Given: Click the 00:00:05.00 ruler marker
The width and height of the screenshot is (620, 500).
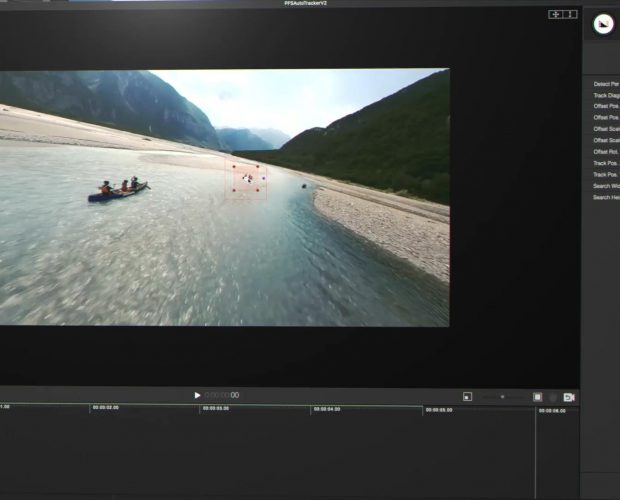Looking at the screenshot, I should point(439,410).
